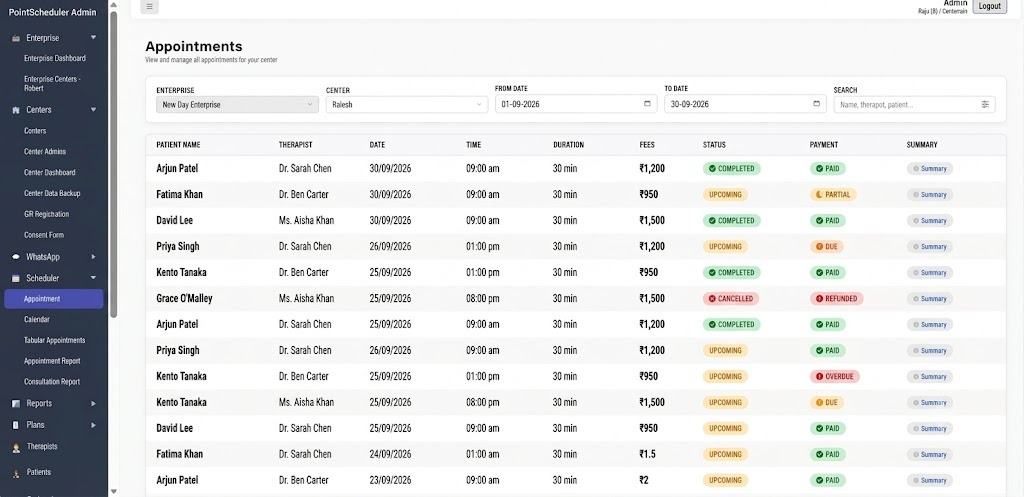
Task: Select the Appointment menu item
Action: click(x=54, y=299)
